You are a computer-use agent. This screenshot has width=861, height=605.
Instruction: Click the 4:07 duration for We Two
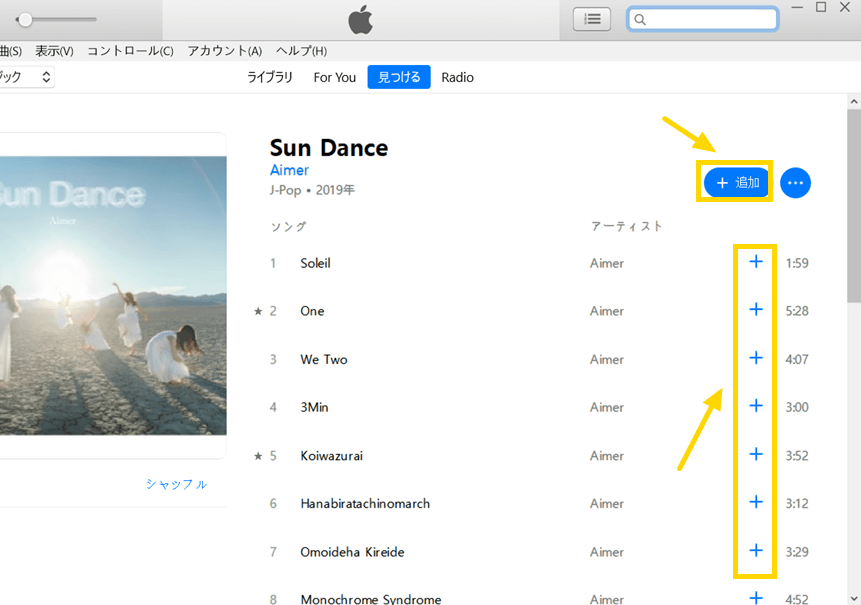pos(797,359)
